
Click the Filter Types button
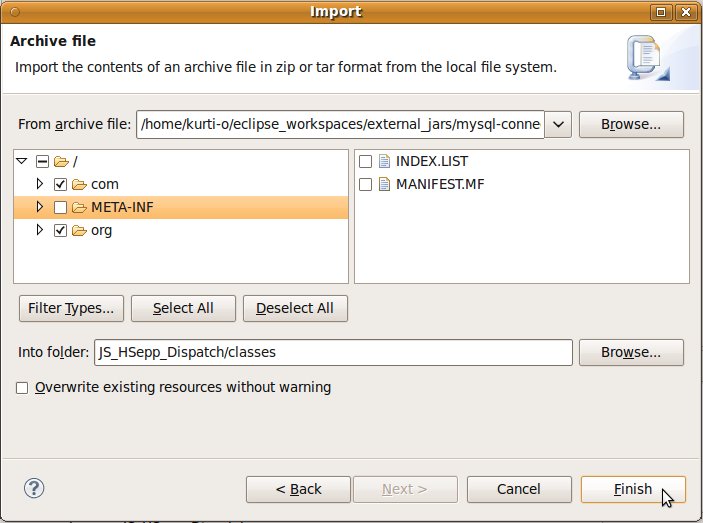(x=71, y=309)
